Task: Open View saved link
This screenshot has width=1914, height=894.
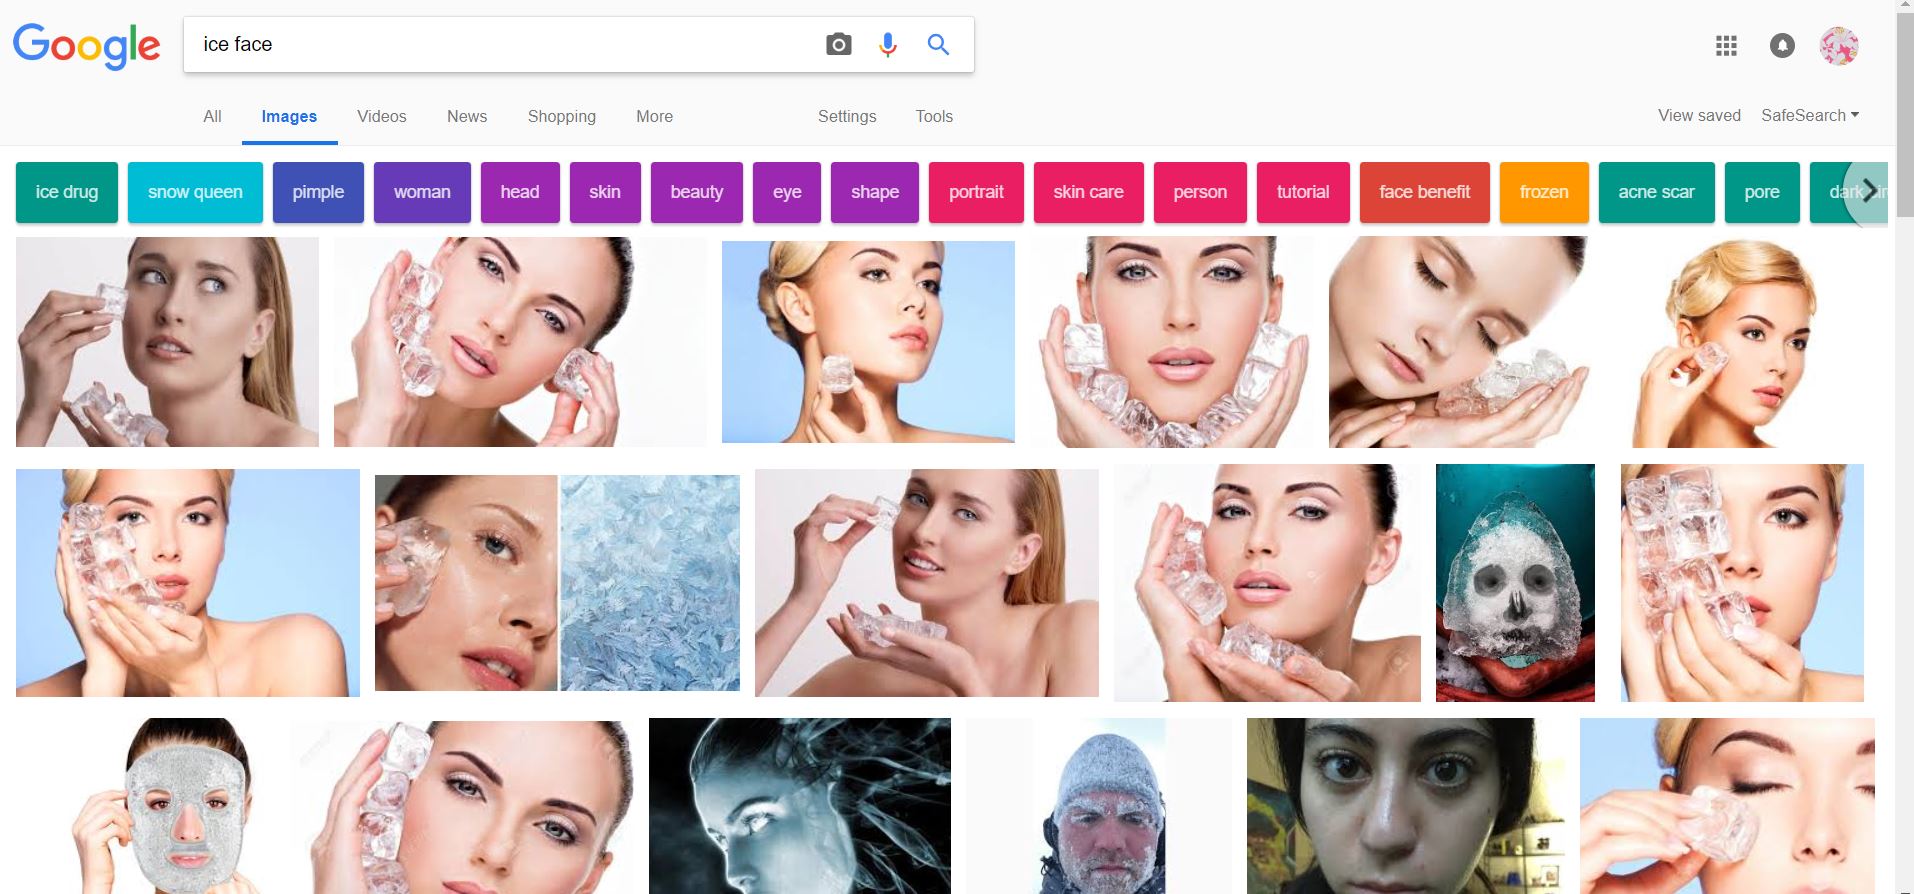Action: [x=1699, y=115]
